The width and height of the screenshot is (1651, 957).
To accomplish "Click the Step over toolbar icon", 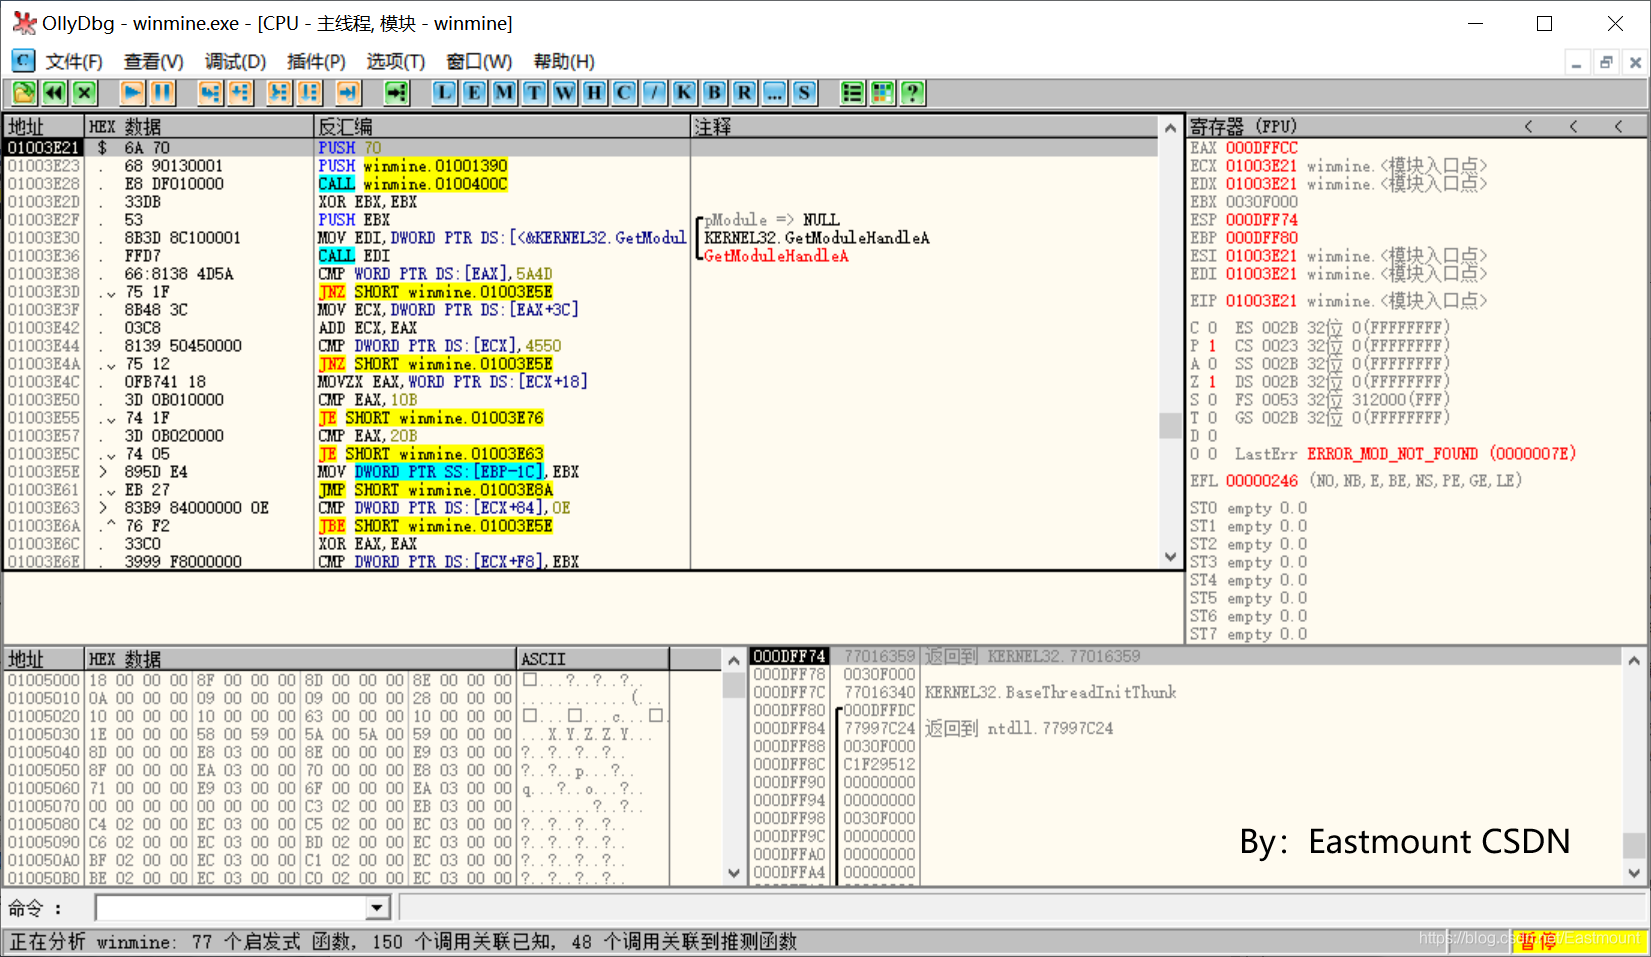I will pos(240,93).
